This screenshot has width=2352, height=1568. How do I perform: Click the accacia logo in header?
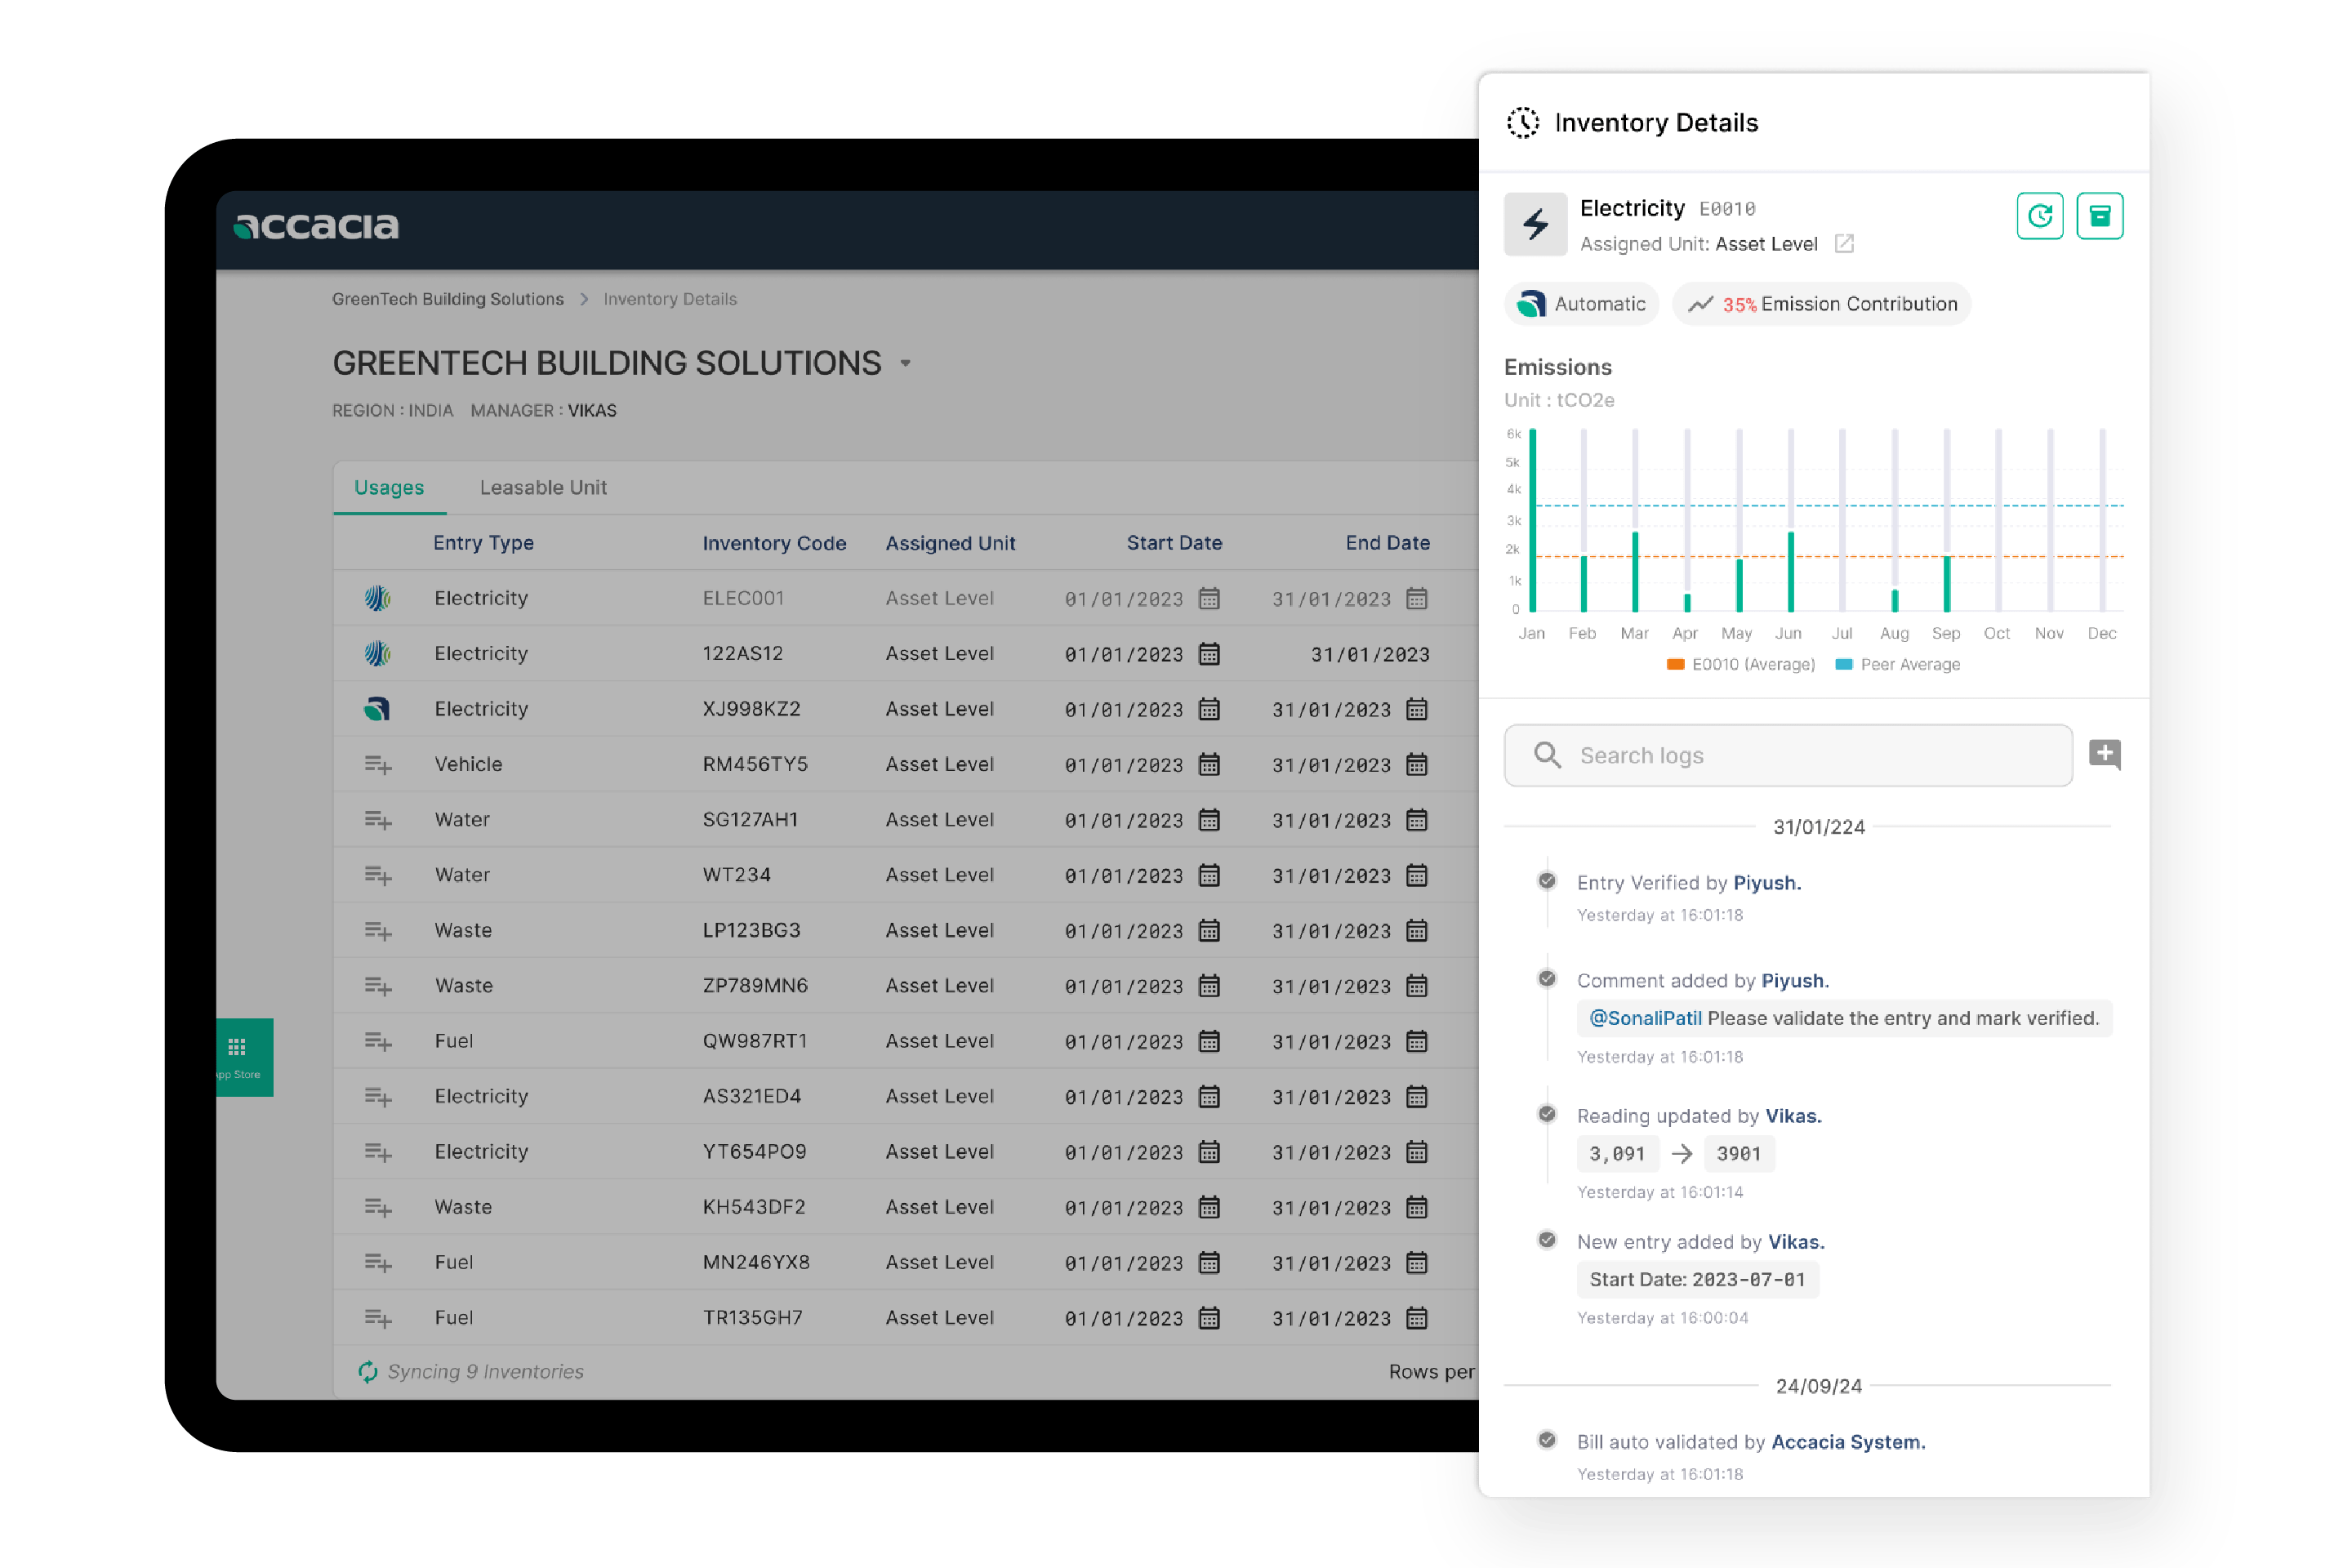[x=316, y=226]
